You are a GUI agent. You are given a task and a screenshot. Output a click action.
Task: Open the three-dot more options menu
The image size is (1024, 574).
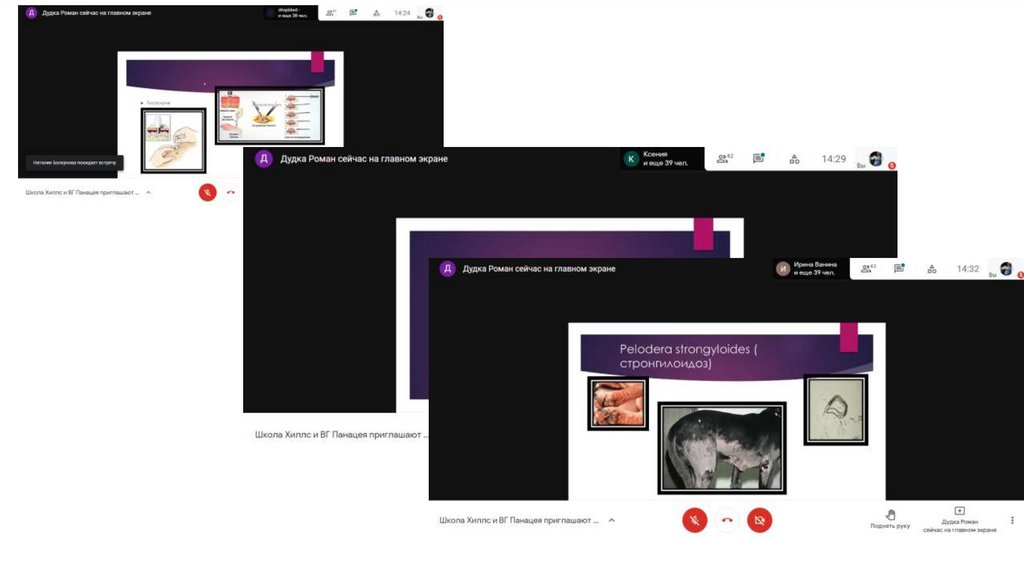click(1012, 520)
